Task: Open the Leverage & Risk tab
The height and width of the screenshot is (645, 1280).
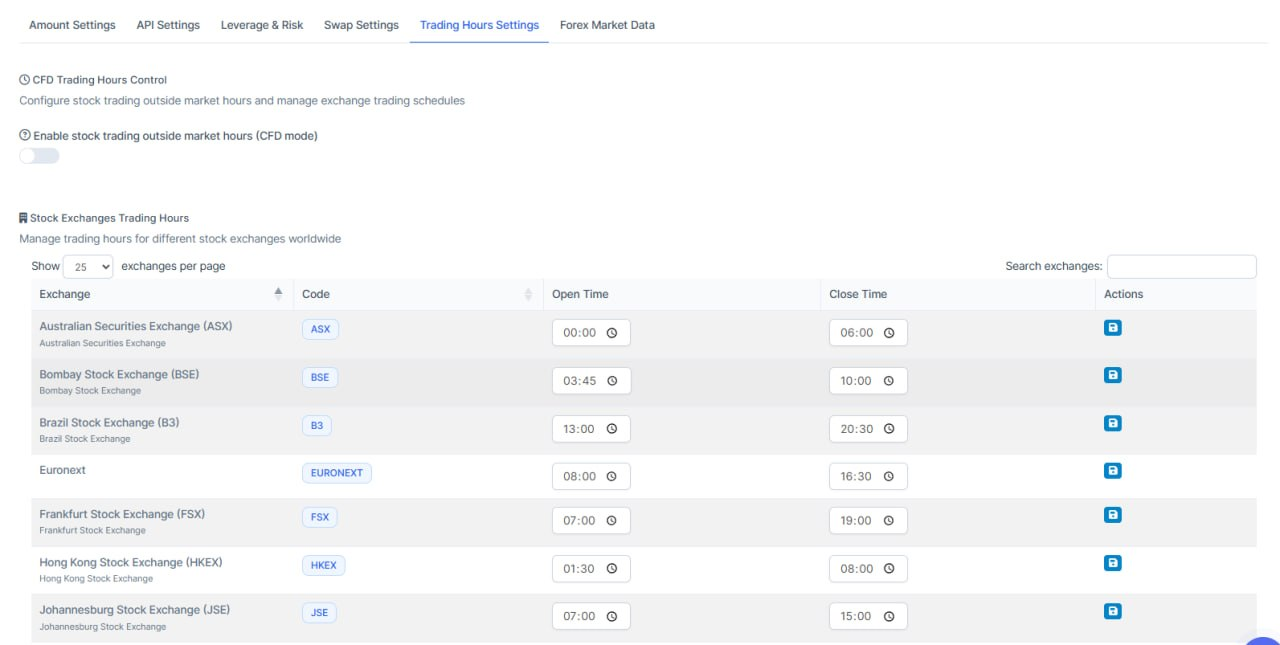Action: point(262,25)
